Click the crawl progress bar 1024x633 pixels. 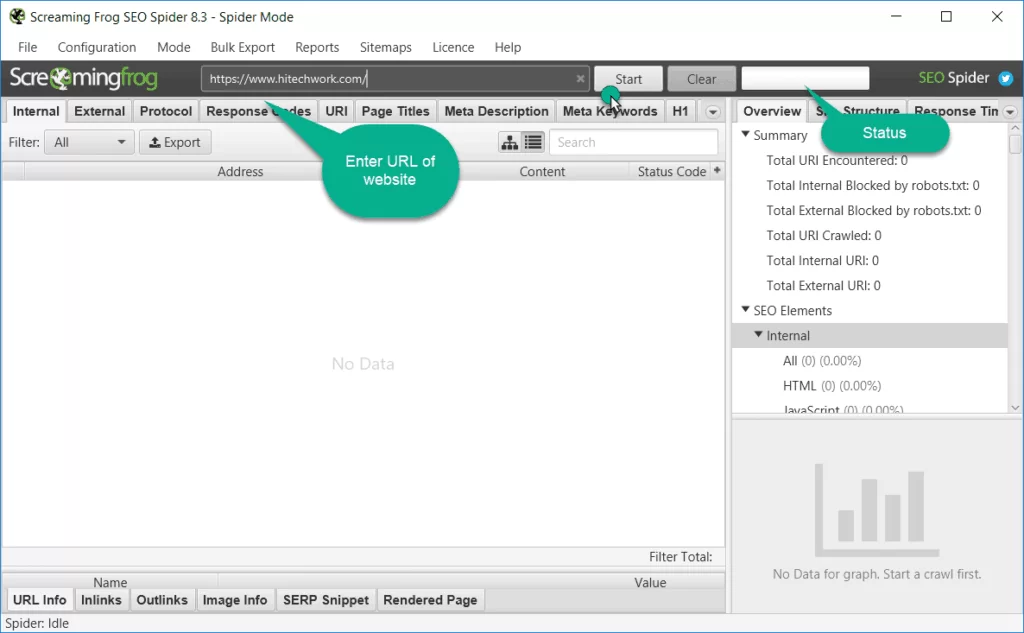click(805, 78)
